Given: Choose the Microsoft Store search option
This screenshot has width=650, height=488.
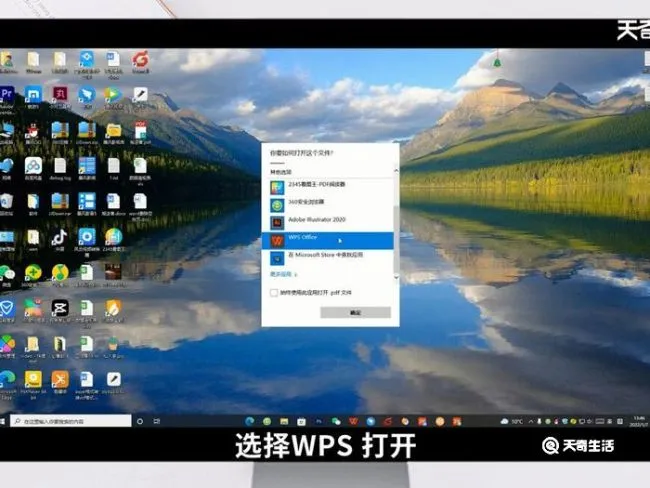Looking at the screenshot, I should tap(327, 258).
